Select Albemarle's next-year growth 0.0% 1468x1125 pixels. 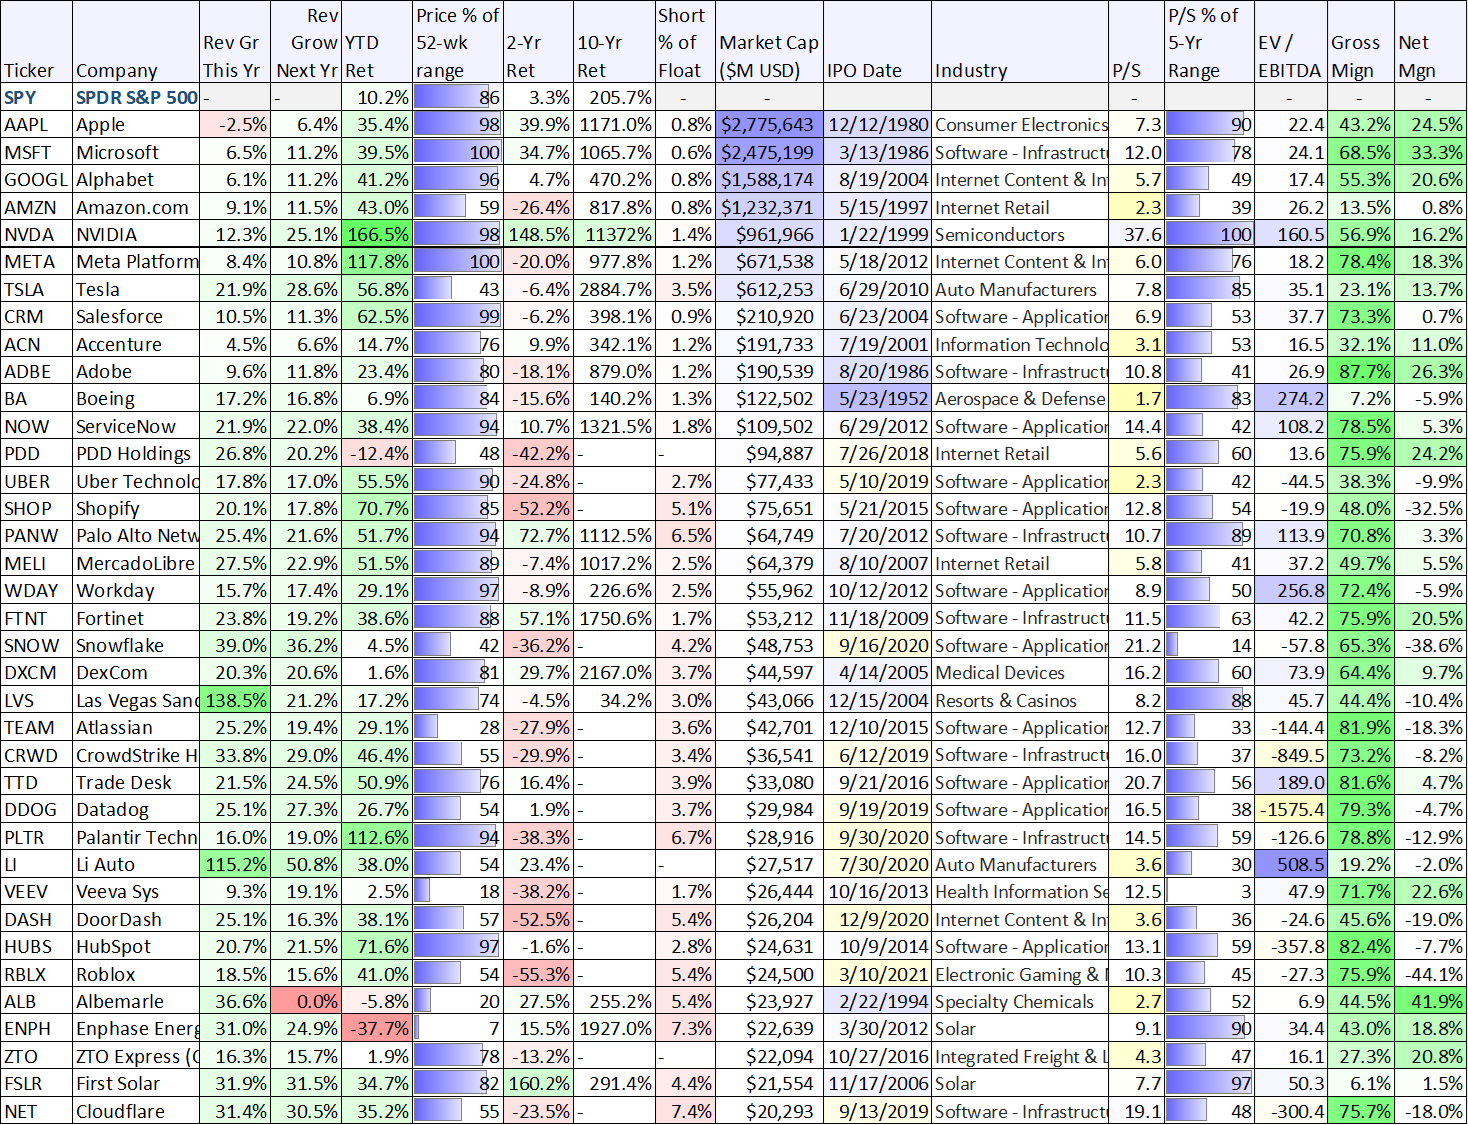[306, 1002]
